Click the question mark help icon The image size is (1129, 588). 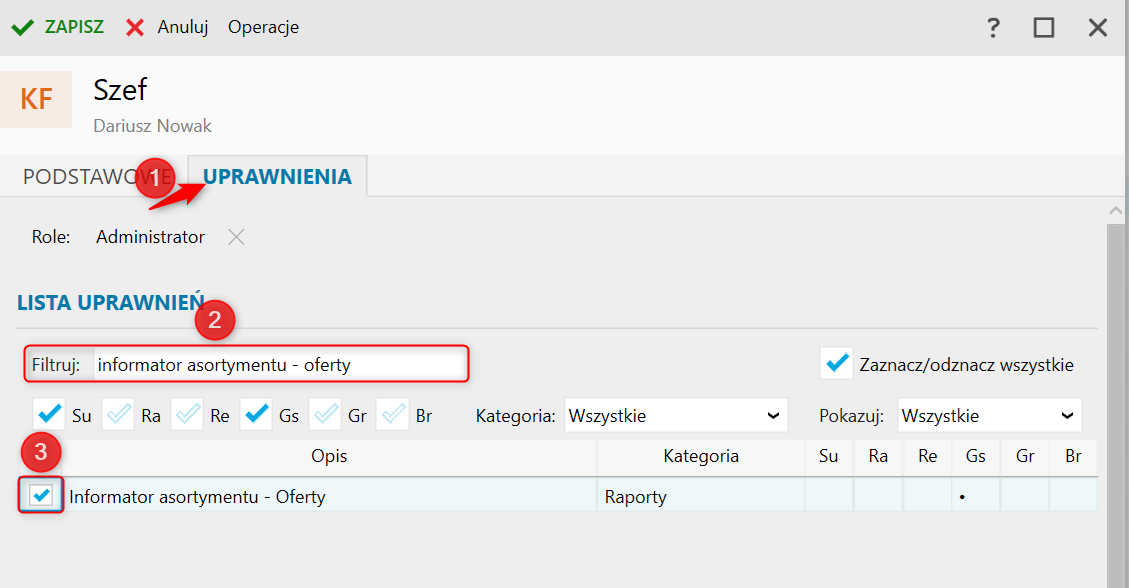[x=993, y=28]
